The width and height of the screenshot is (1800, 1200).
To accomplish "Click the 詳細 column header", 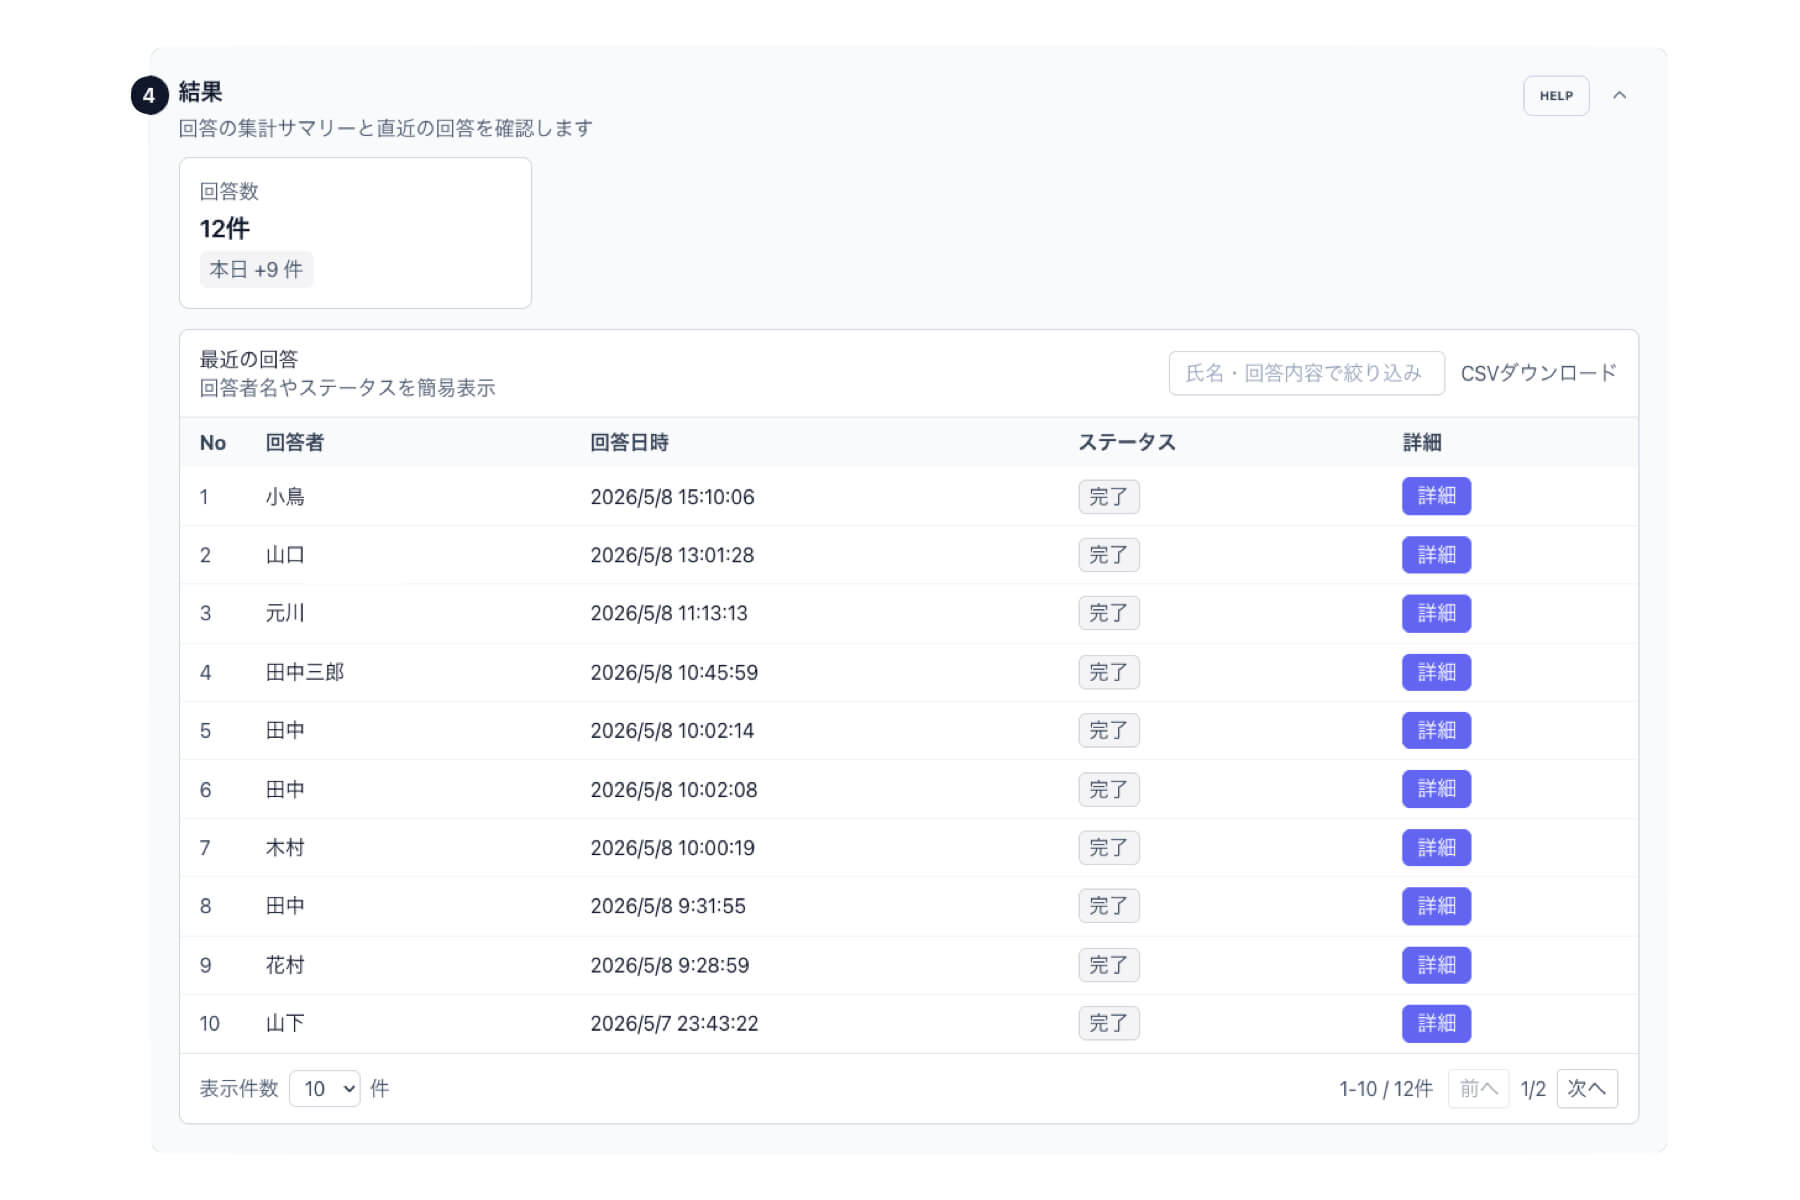I will tap(1421, 443).
